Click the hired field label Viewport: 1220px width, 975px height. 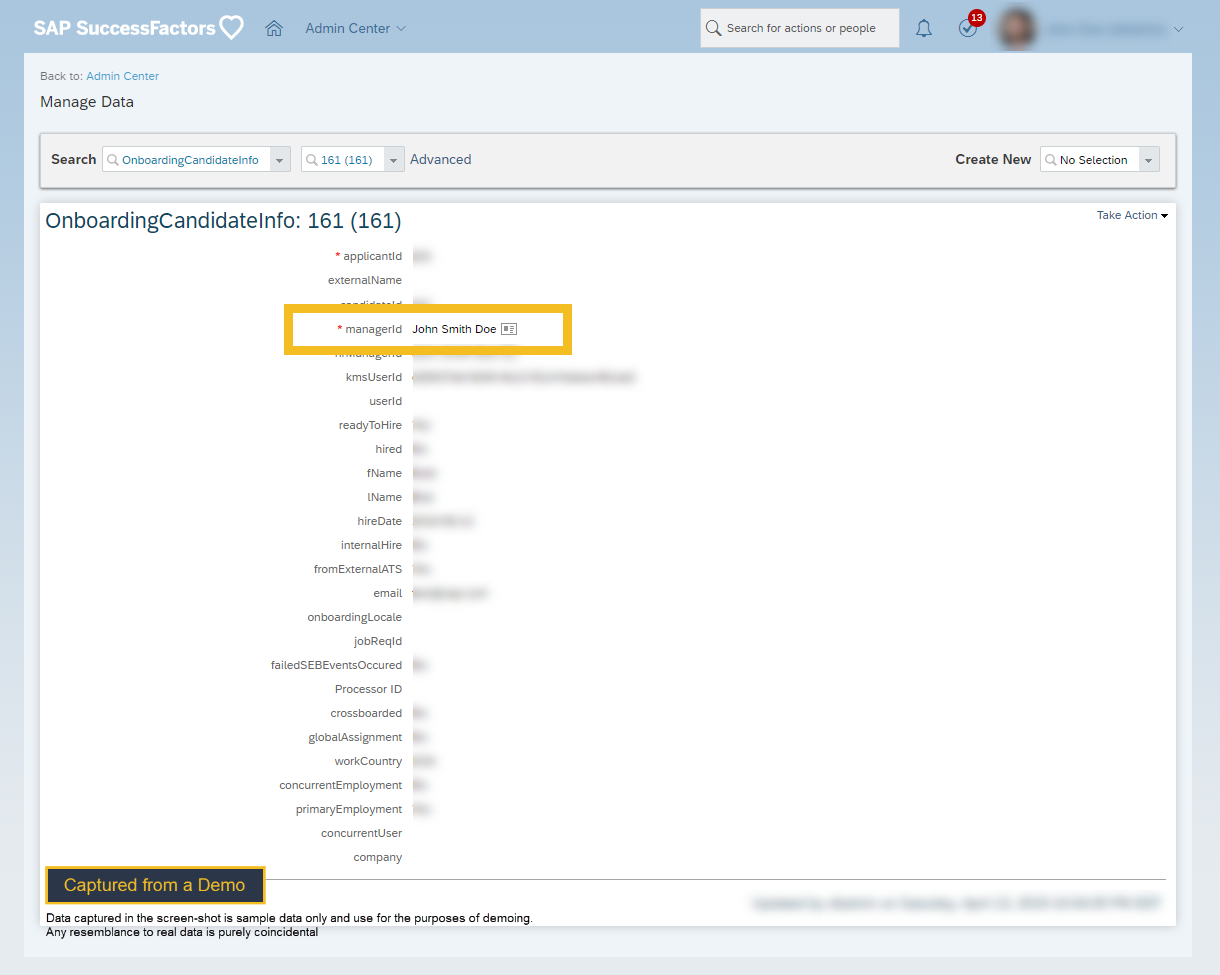(389, 449)
